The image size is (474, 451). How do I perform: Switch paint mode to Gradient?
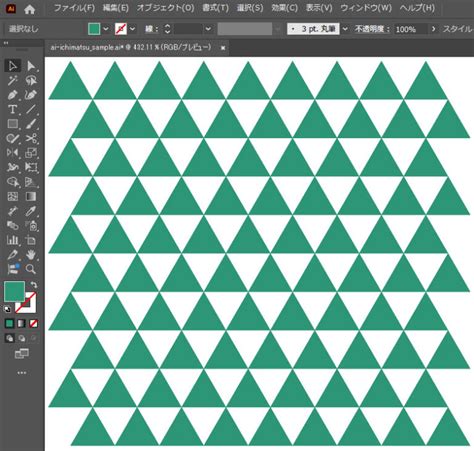[x=21, y=323]
